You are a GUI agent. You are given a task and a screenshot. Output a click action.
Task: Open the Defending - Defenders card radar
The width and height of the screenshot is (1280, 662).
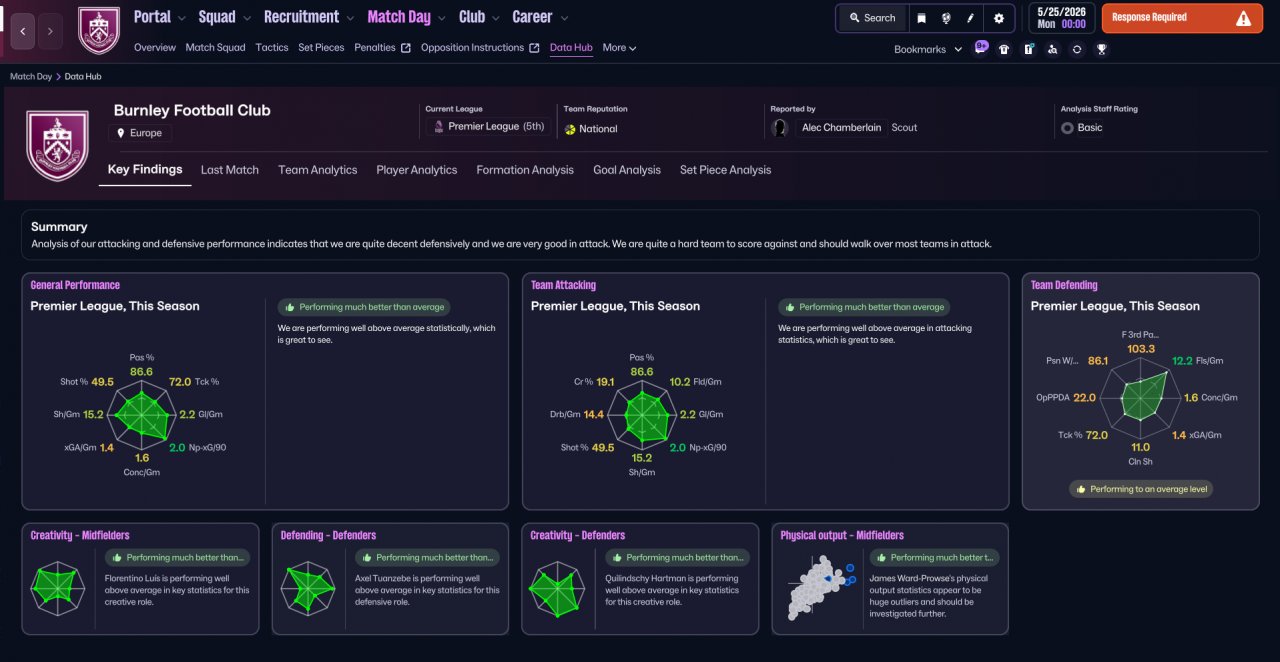tap(307, 587)
